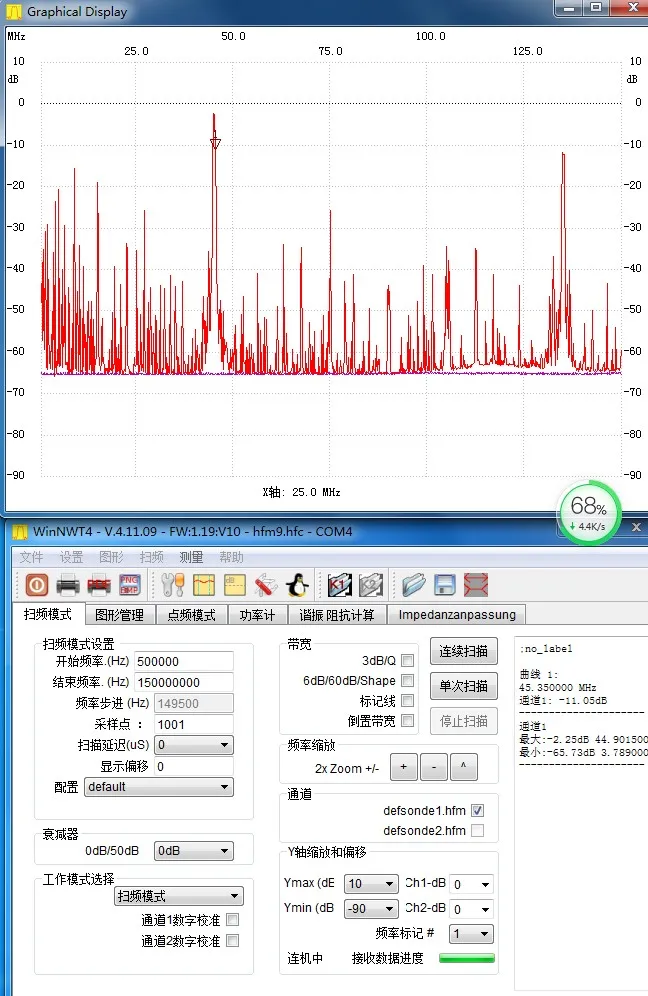Image resolution: width=648 pixels, height=996 pixels.
Task: Enable 通道1数字校准 checkbox
Action: pyautogui.click(x=233, y=920)
